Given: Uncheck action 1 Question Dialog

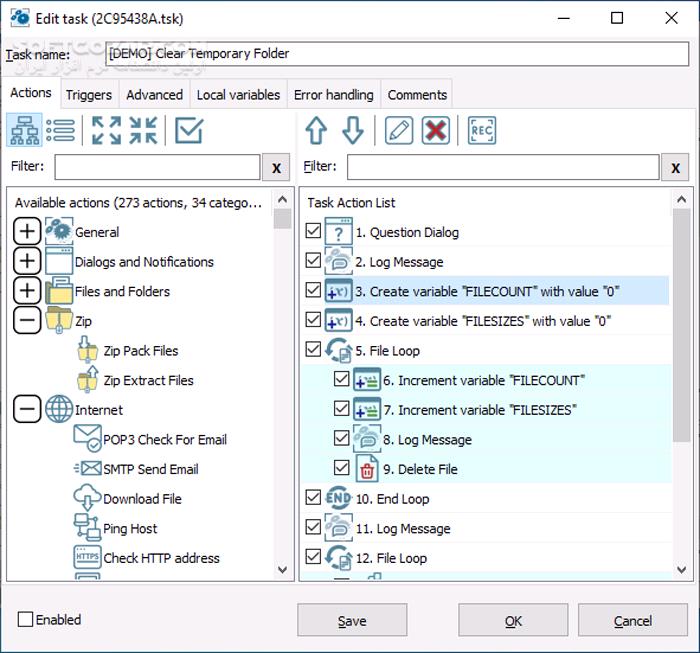Looking at the screenshot, I should tap(313, 231).
